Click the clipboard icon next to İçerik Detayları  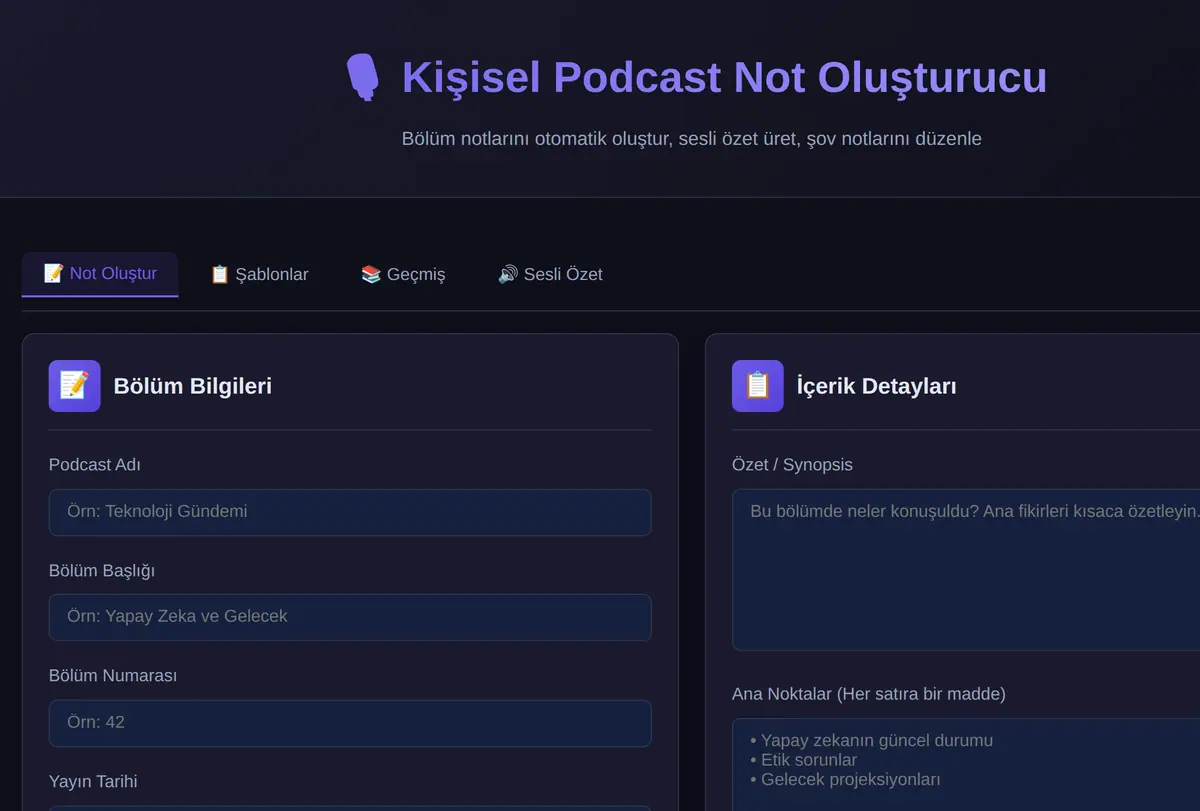(758, 386)
